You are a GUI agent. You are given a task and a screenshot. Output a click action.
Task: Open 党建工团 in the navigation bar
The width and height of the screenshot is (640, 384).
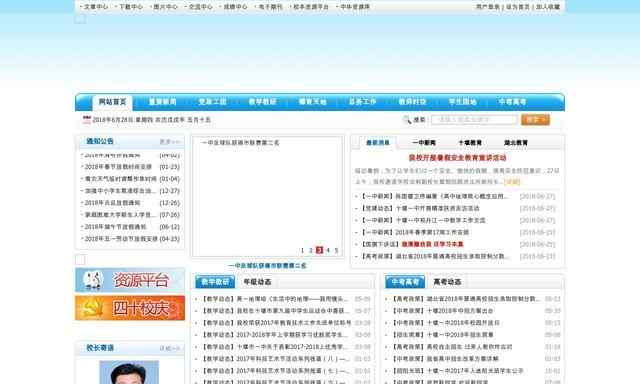coord(212,102)
